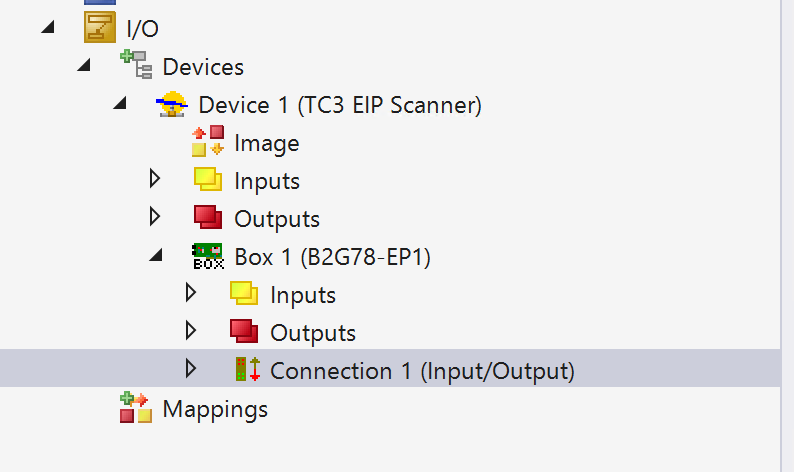
Task: Click the I/O node icon
Action: pyautogui.click(x=99, y=28)
